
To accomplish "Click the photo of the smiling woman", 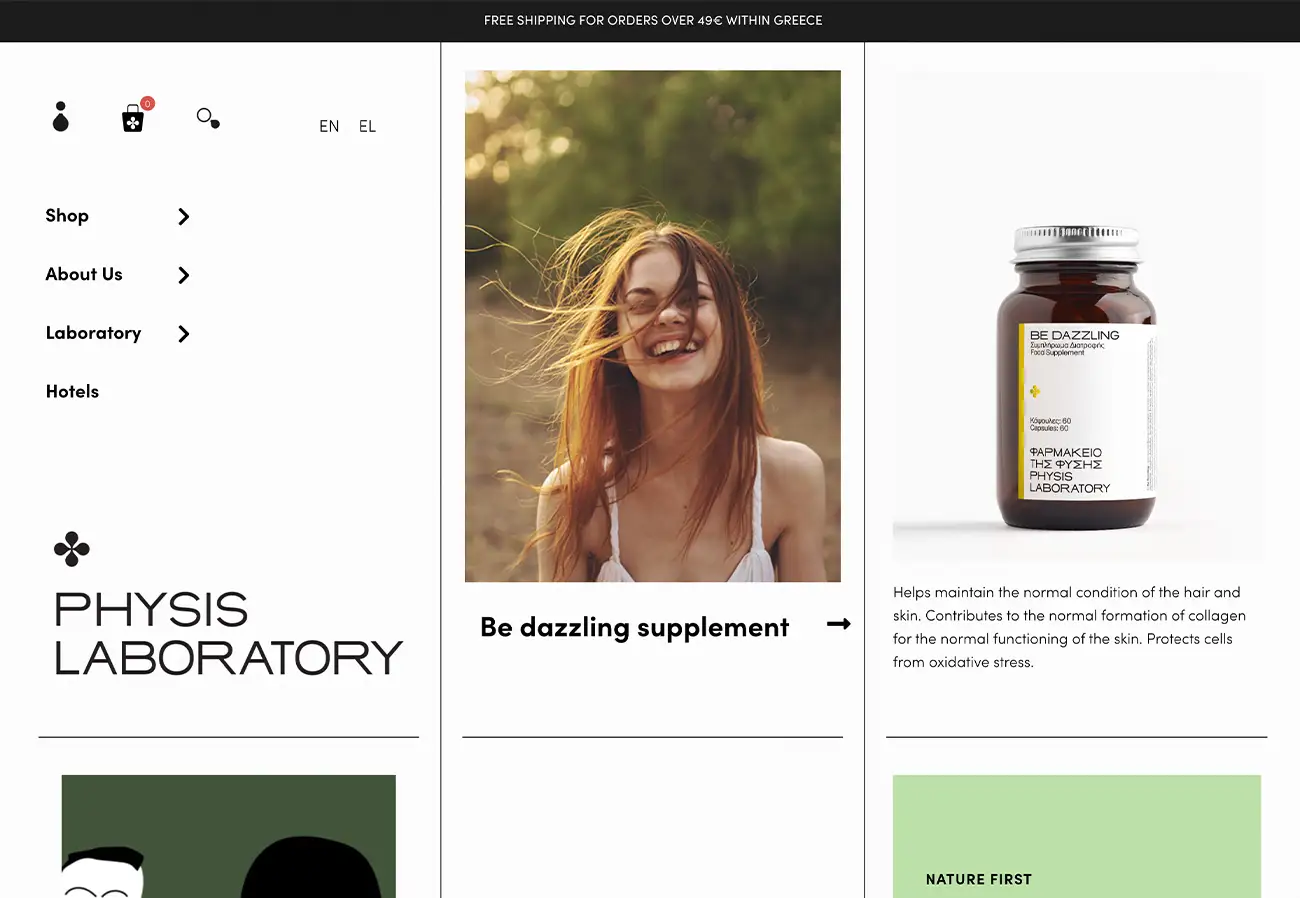I will click(653, 326).
